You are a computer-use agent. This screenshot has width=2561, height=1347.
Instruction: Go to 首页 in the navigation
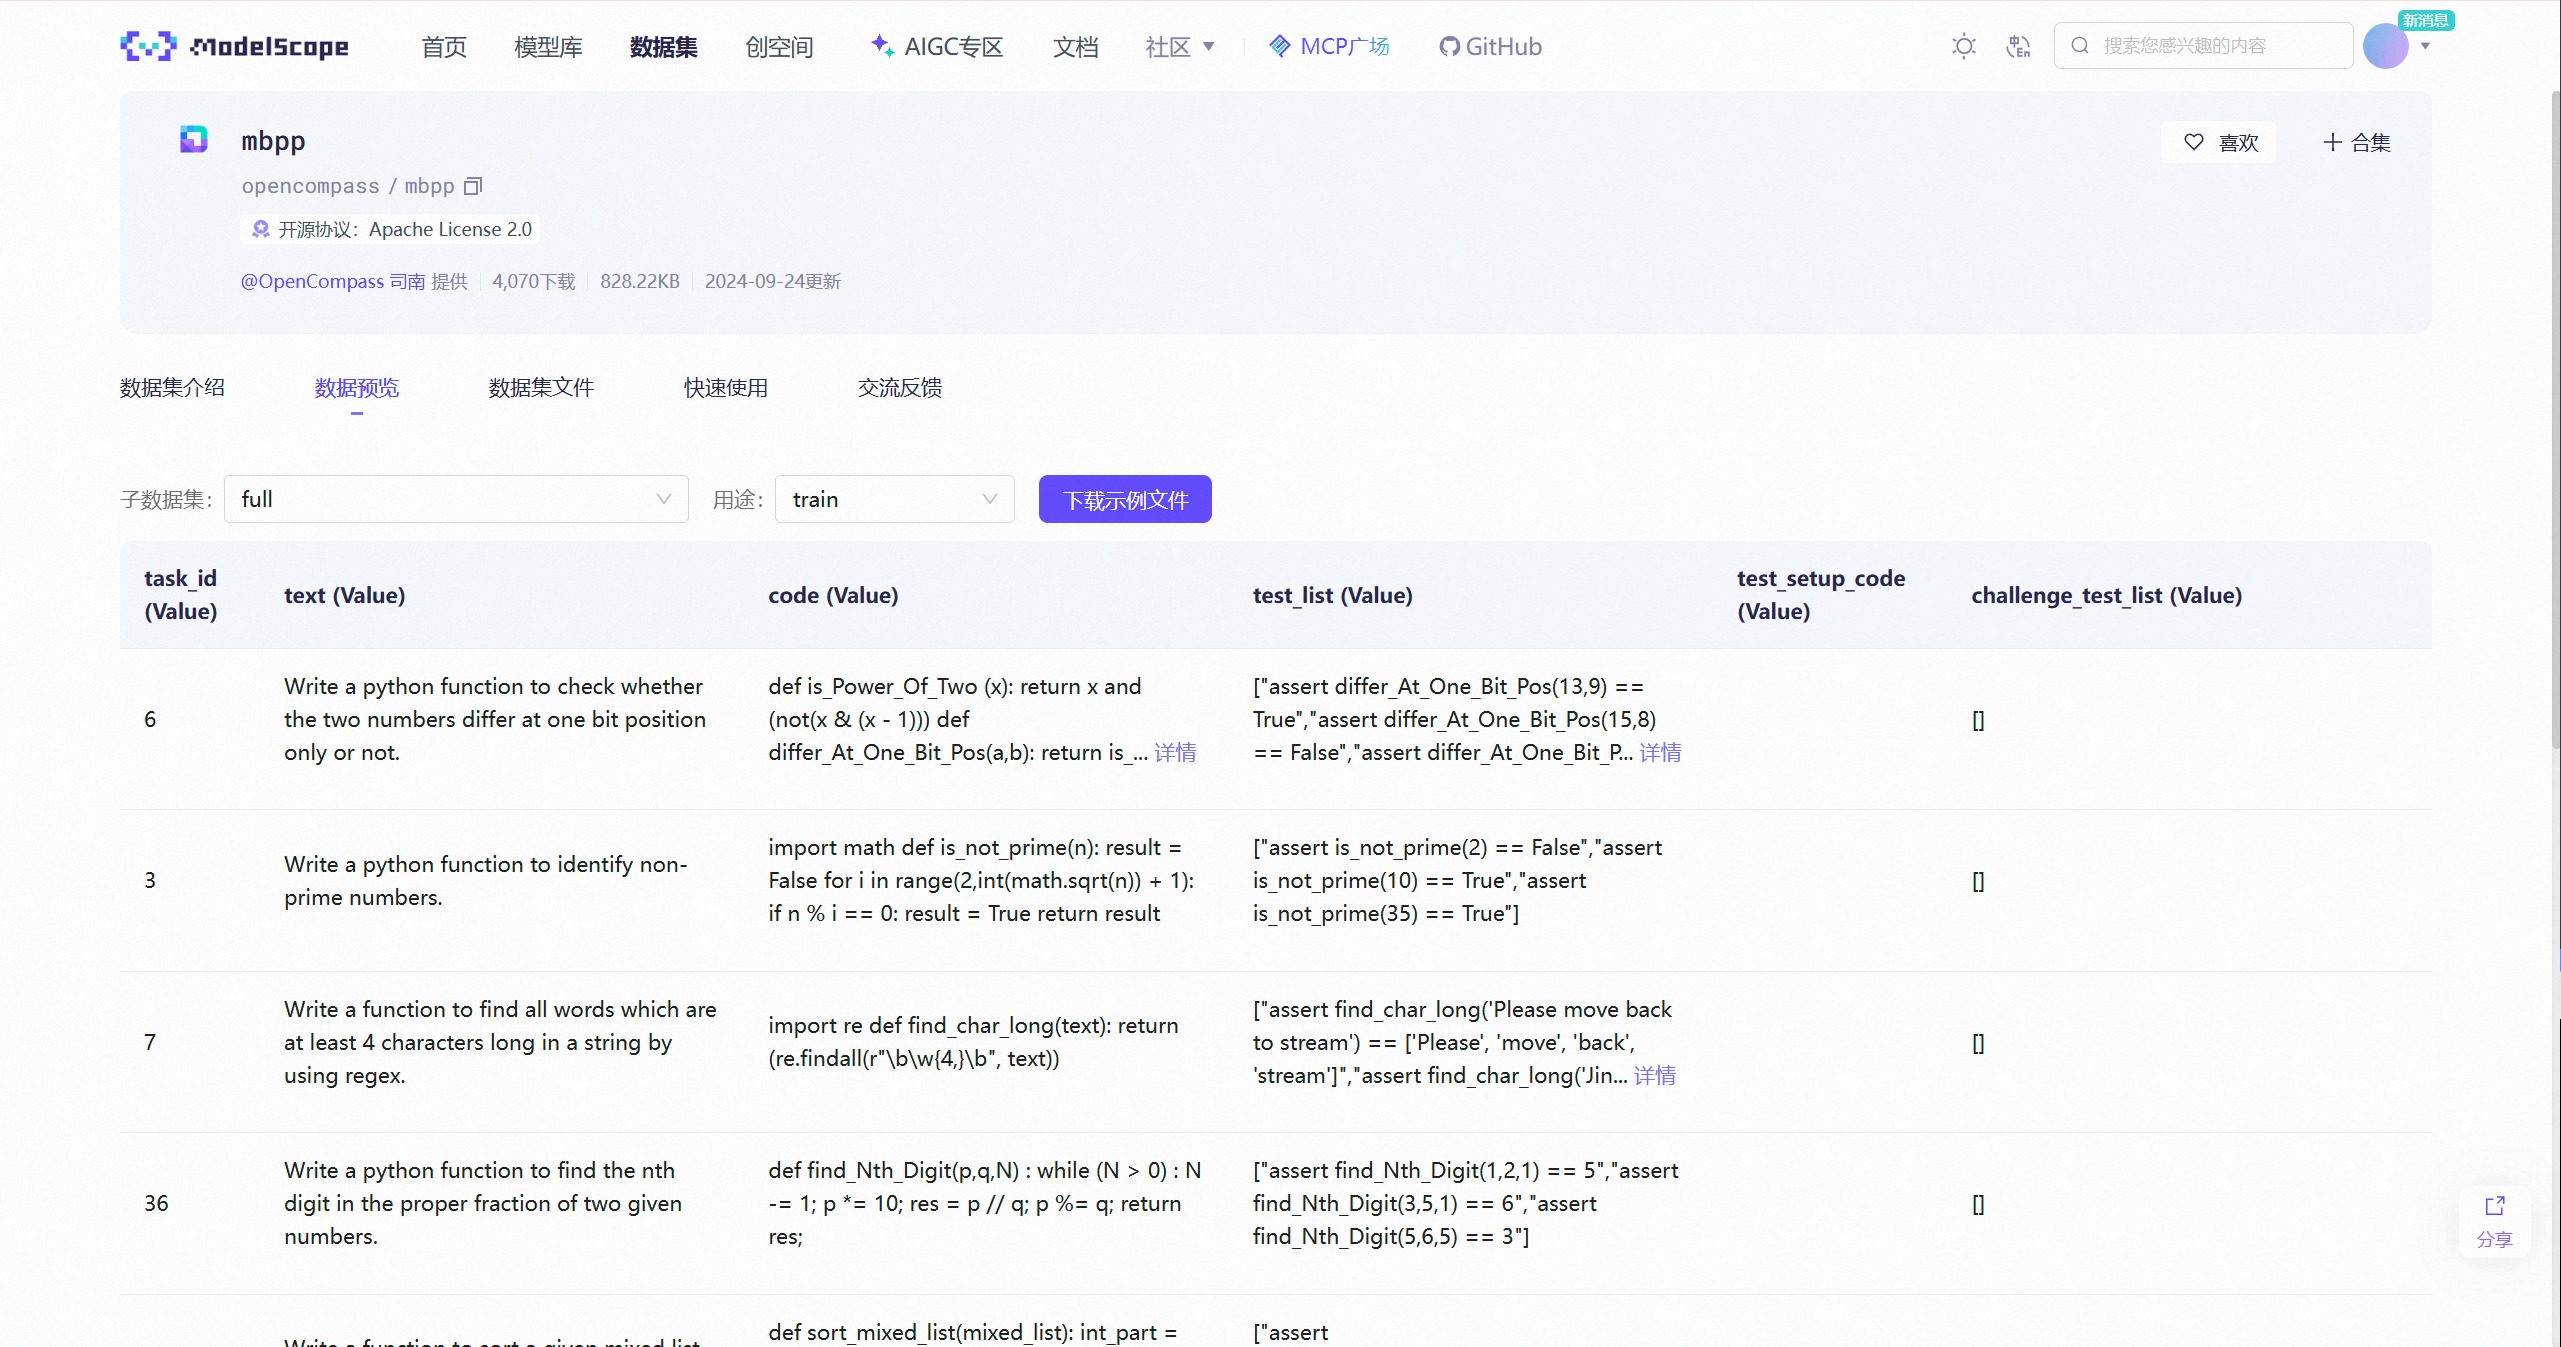[444, 46]
